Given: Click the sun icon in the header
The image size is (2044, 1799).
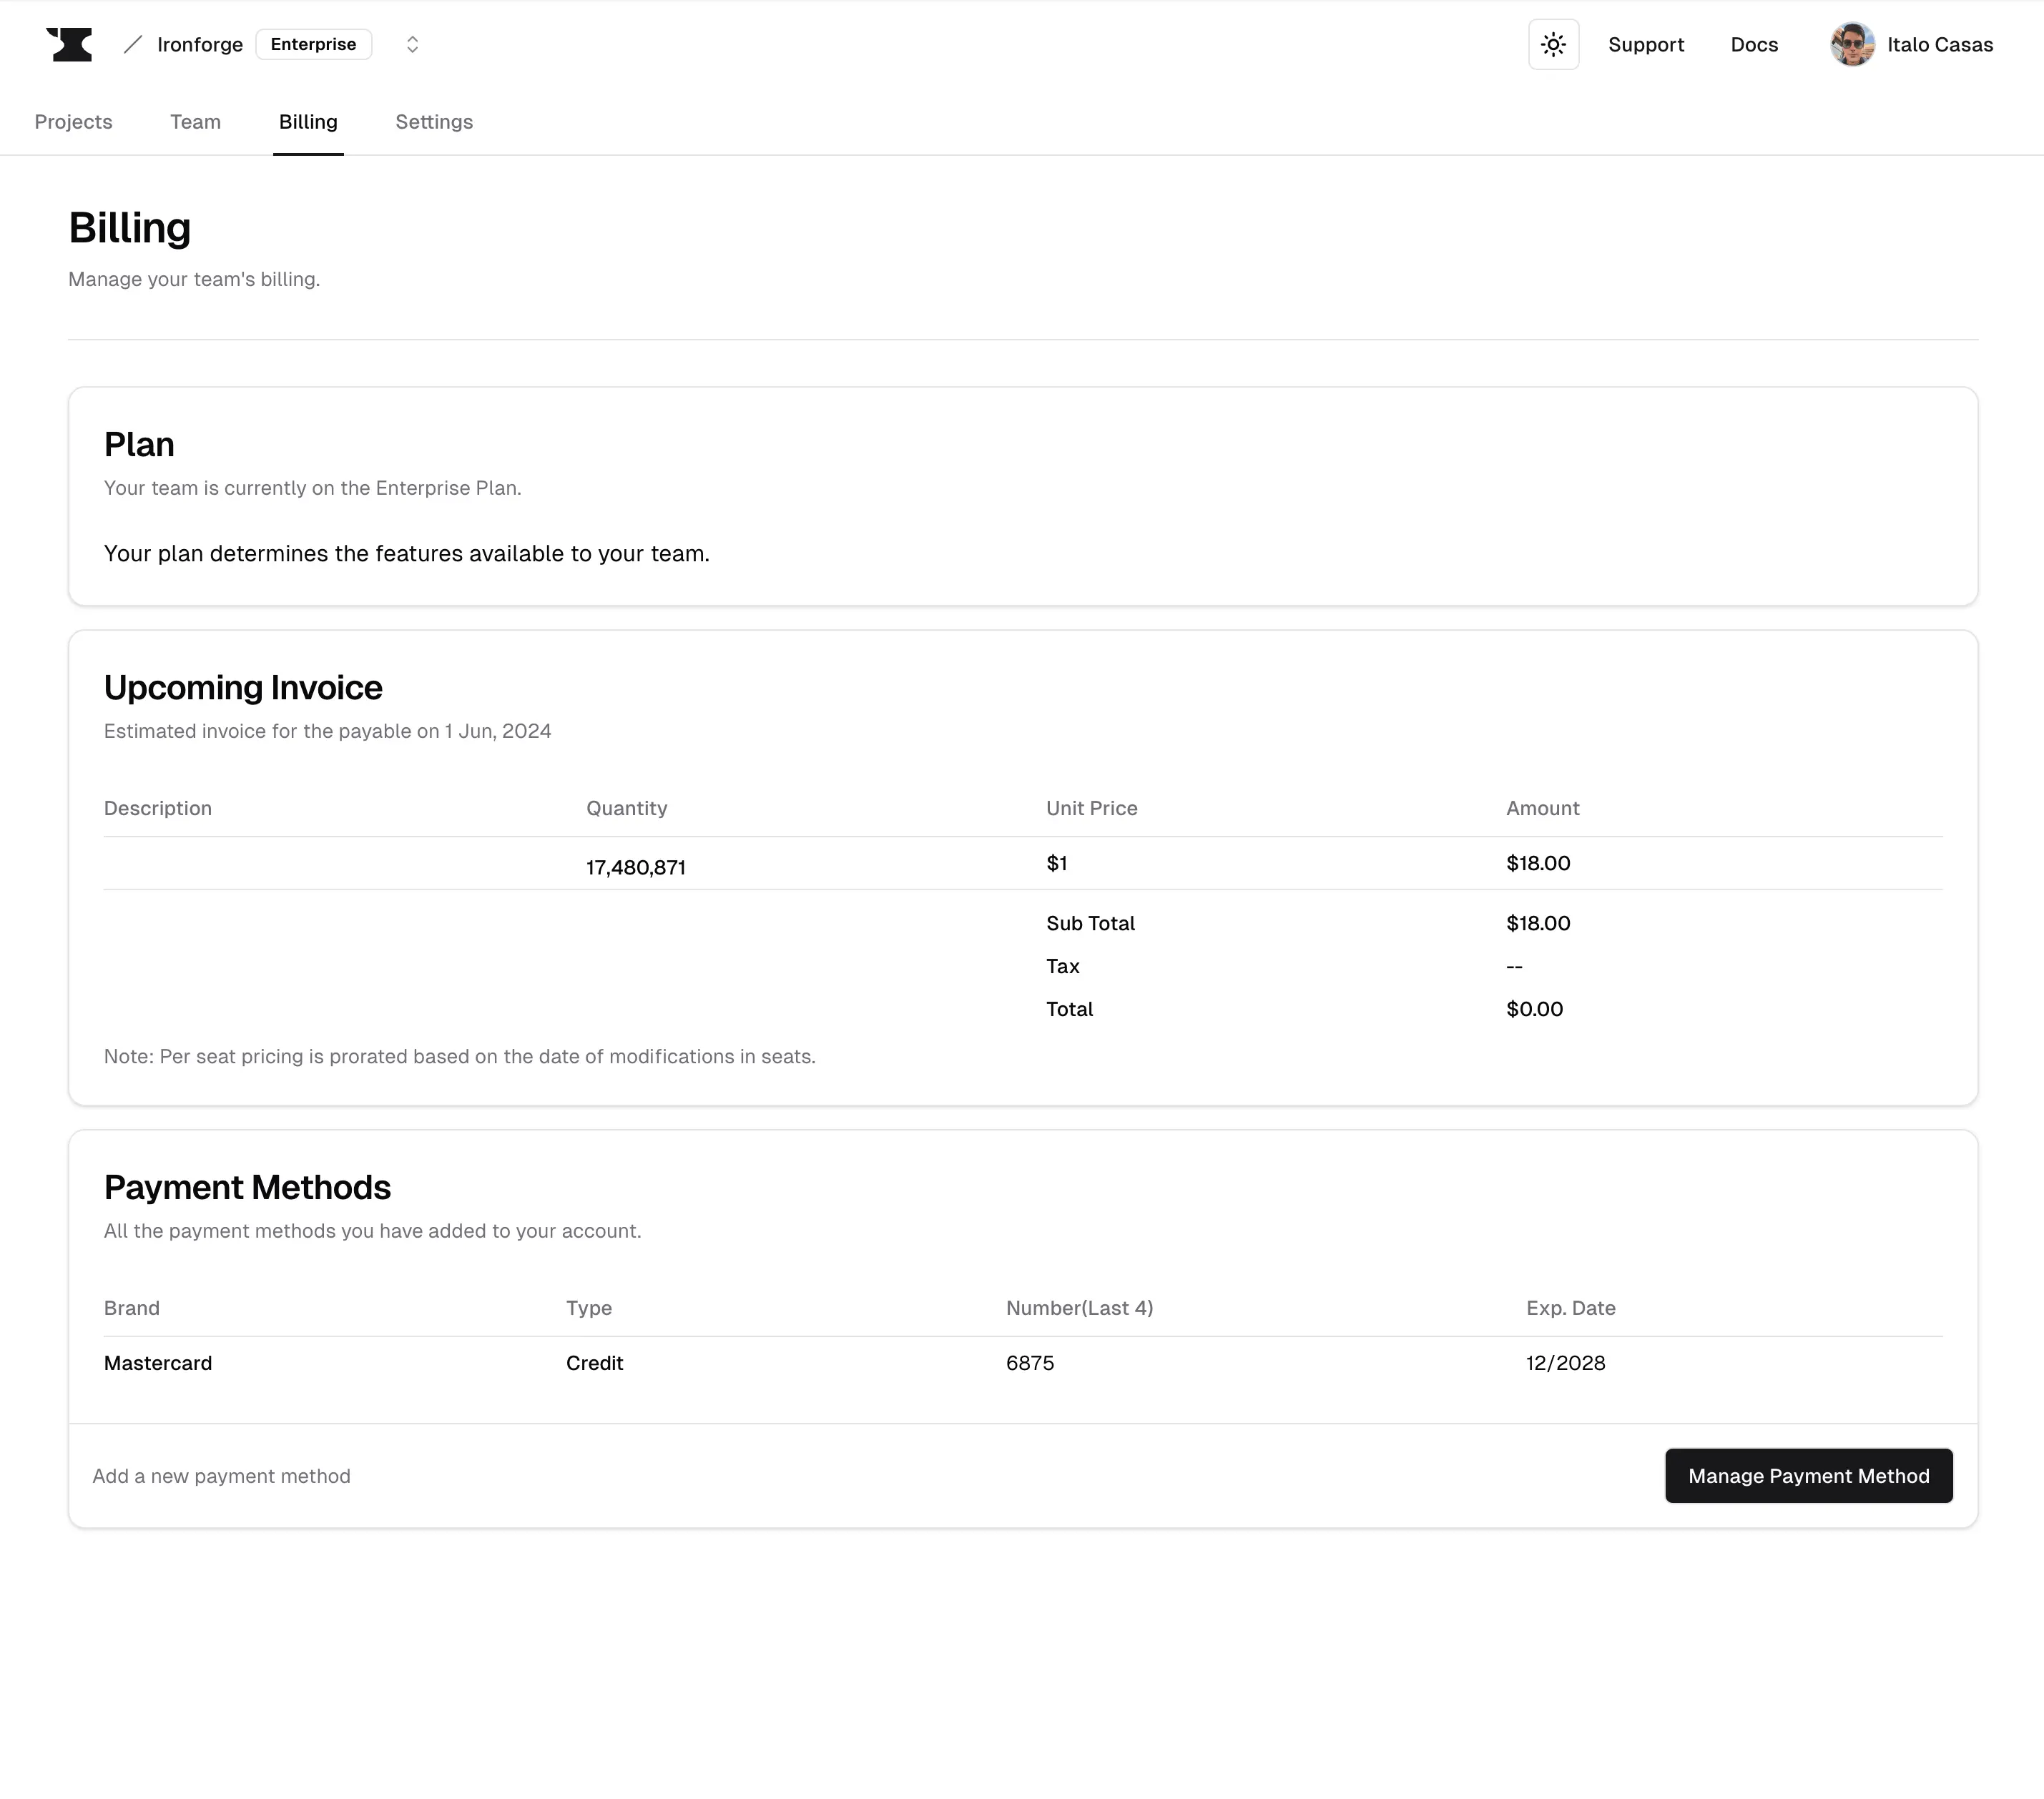Looking at the screenshot, I should (1553, 44).
